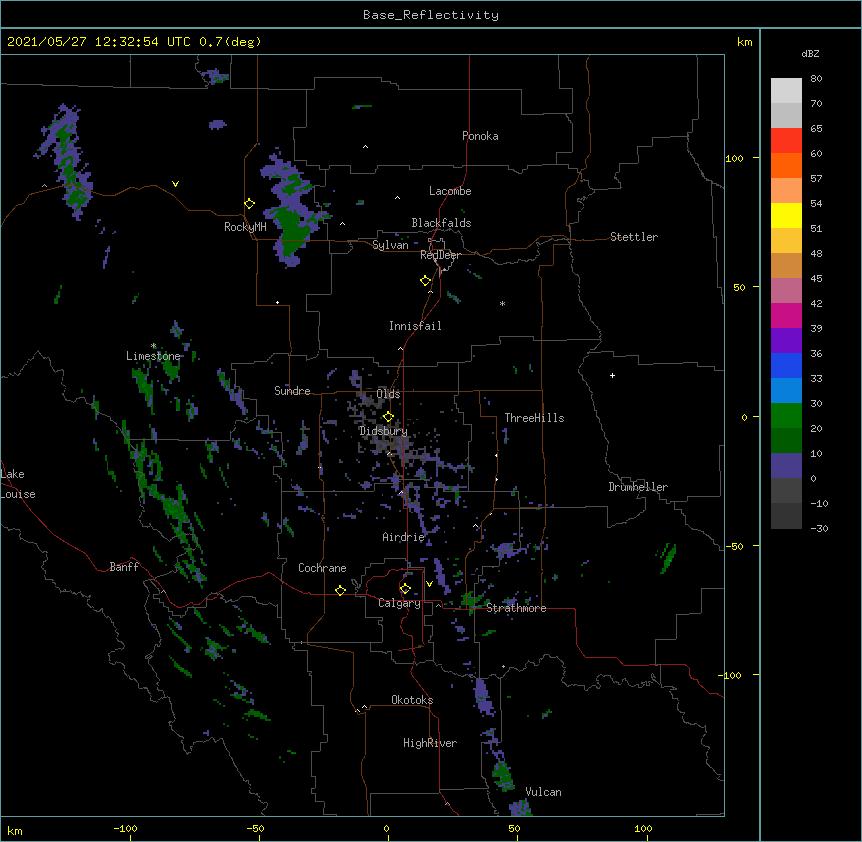Click the Airdrie city label
The width and height of the screenshot is (862, 842).
[404, 537]
